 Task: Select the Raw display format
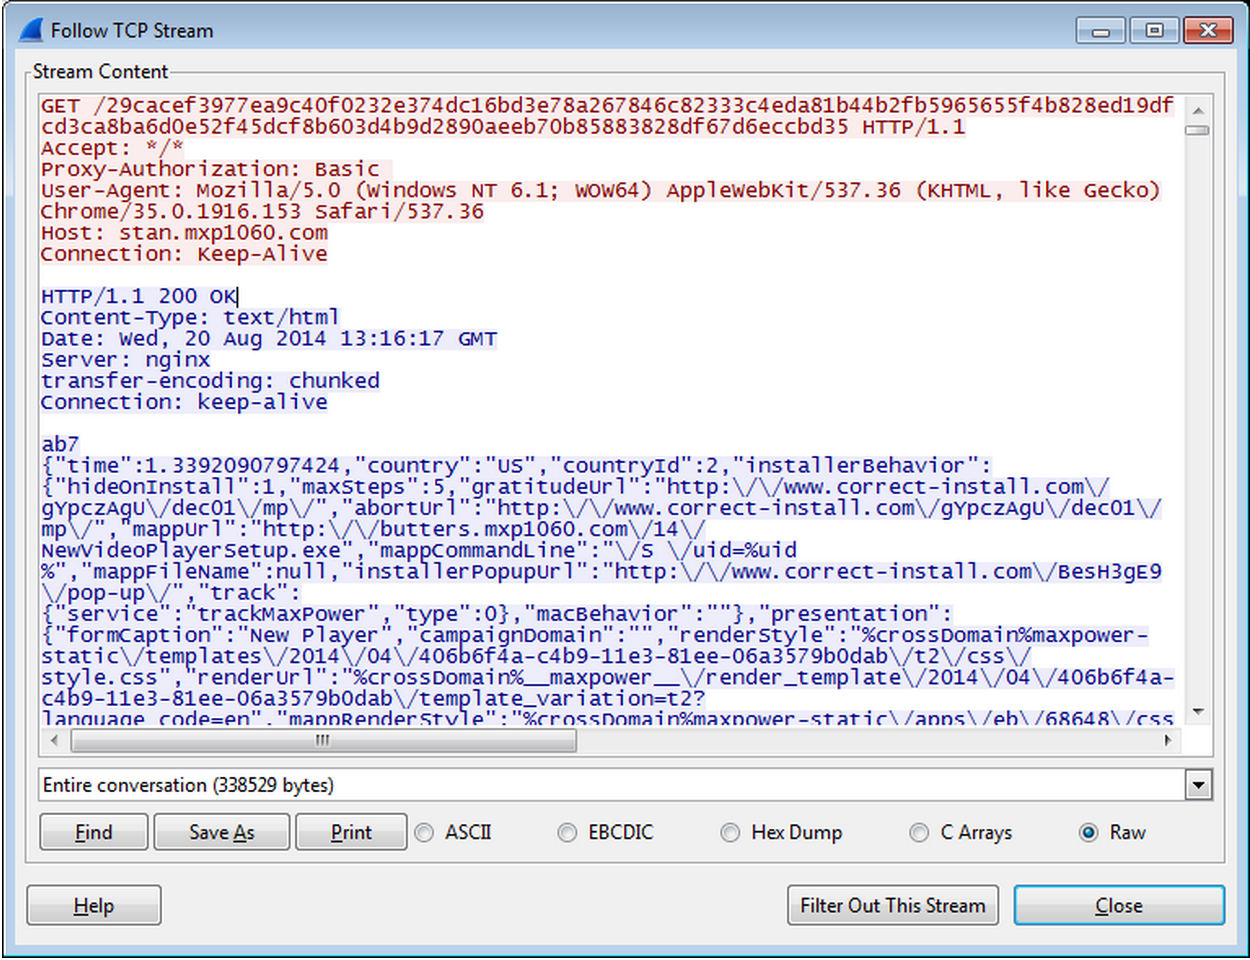click(x=1089, y=832)
